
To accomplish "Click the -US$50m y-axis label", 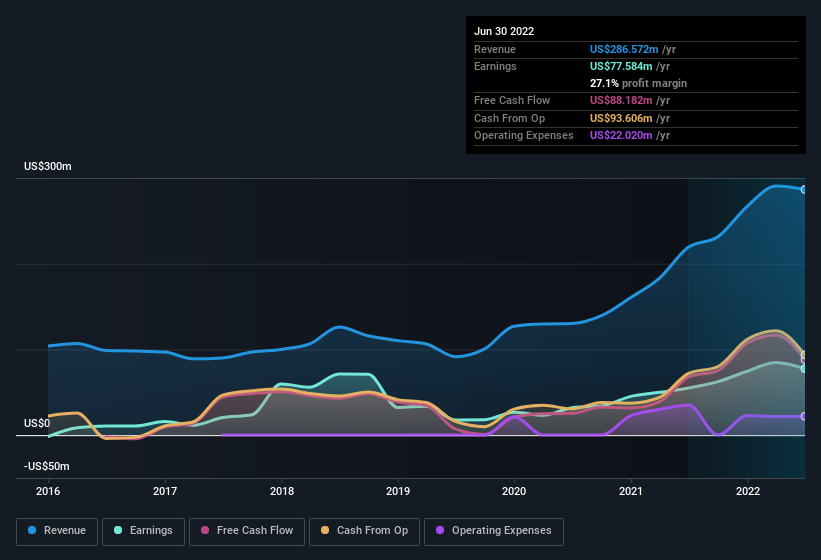I will (x=46, y=467).
